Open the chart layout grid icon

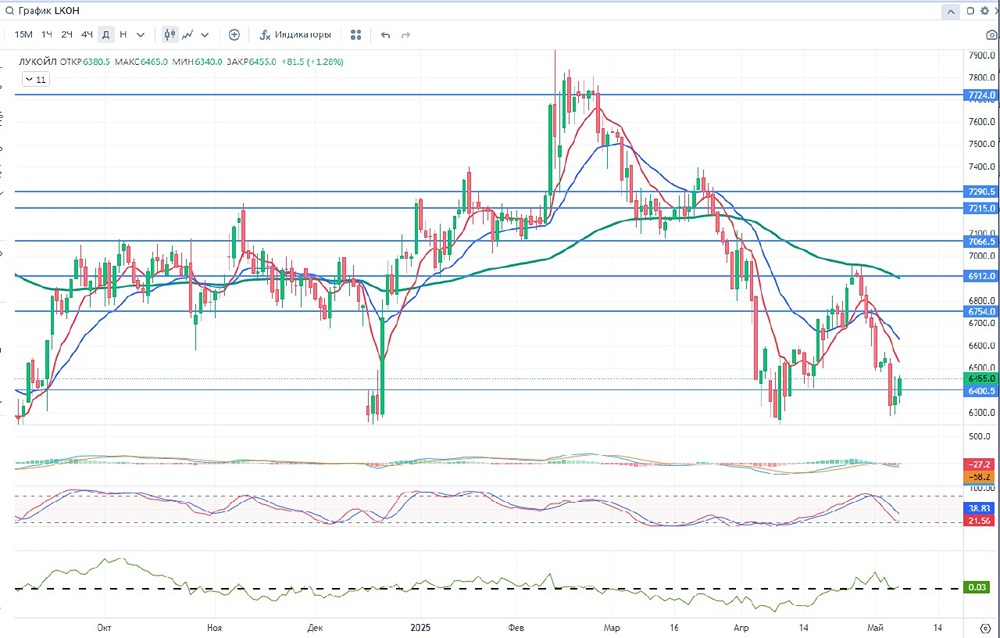coord(356,34)
